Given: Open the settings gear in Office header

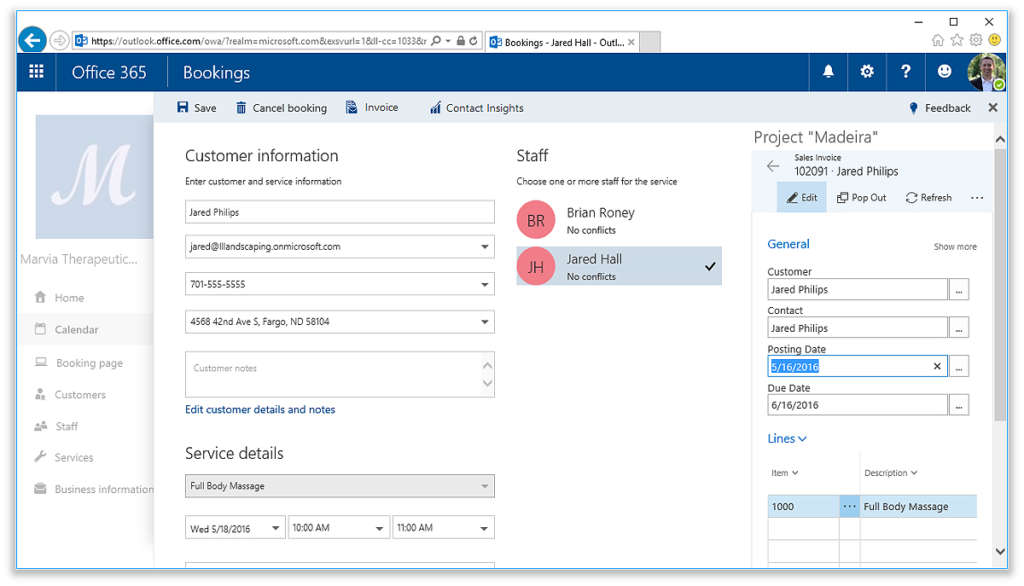Looking at the screenshot, I should (867, 72).
